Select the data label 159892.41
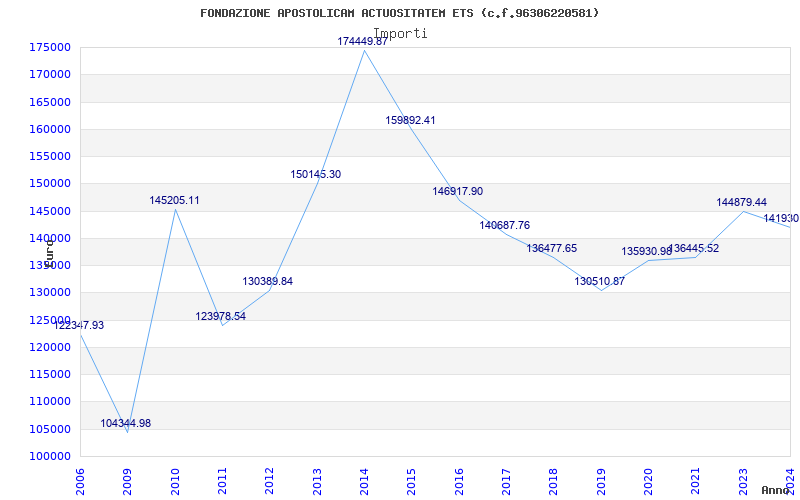 (410, 120)
